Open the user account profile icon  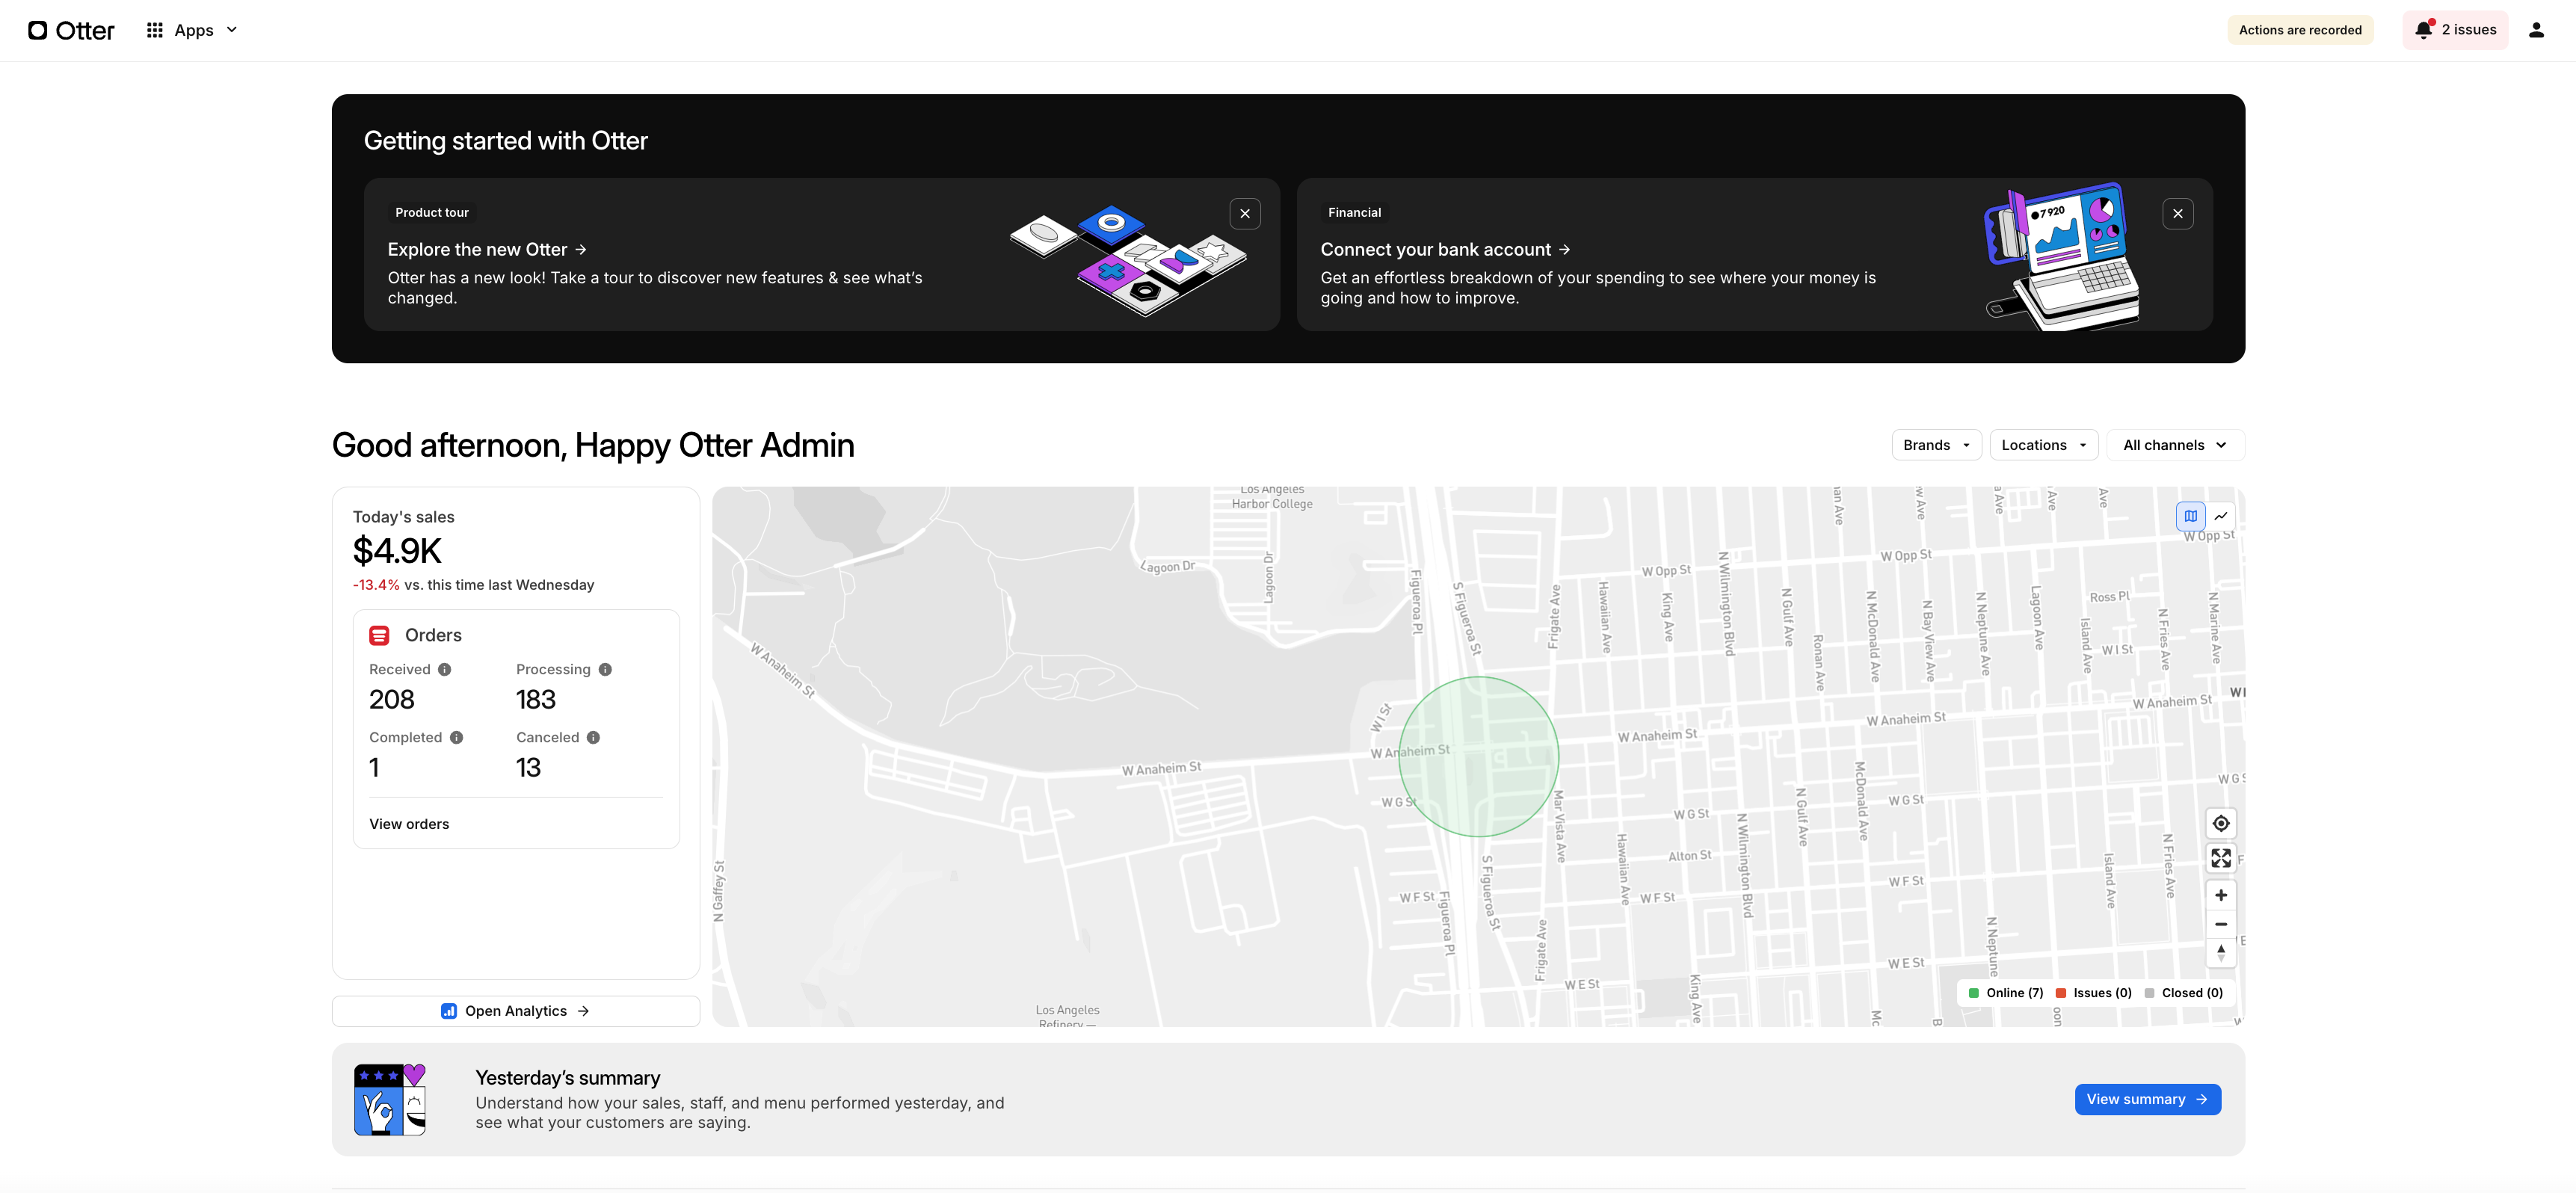pyautogui.click(x=2536, y=30)
